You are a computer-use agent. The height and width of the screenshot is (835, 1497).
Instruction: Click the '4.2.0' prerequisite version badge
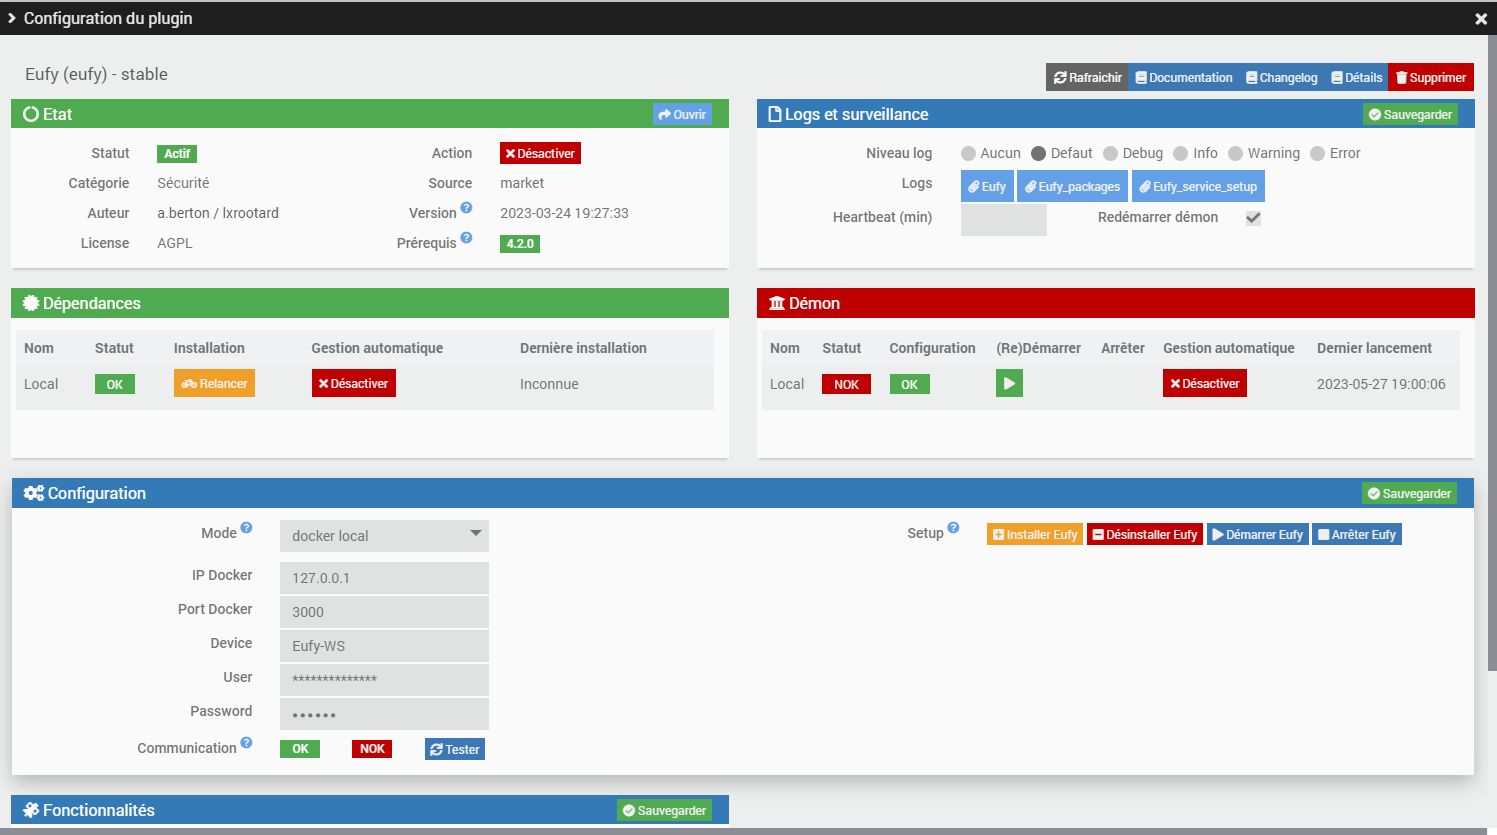(x=520, y=243)
